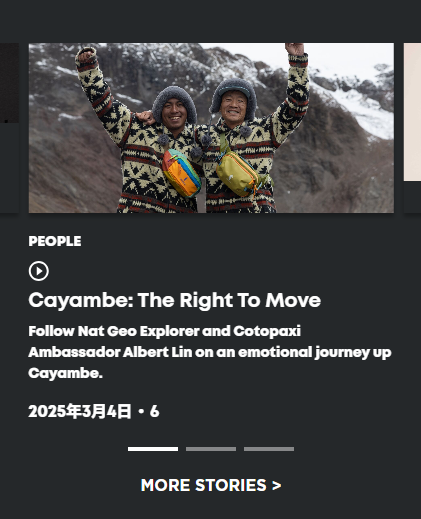Click the number 6 after the date

point(154,411)
